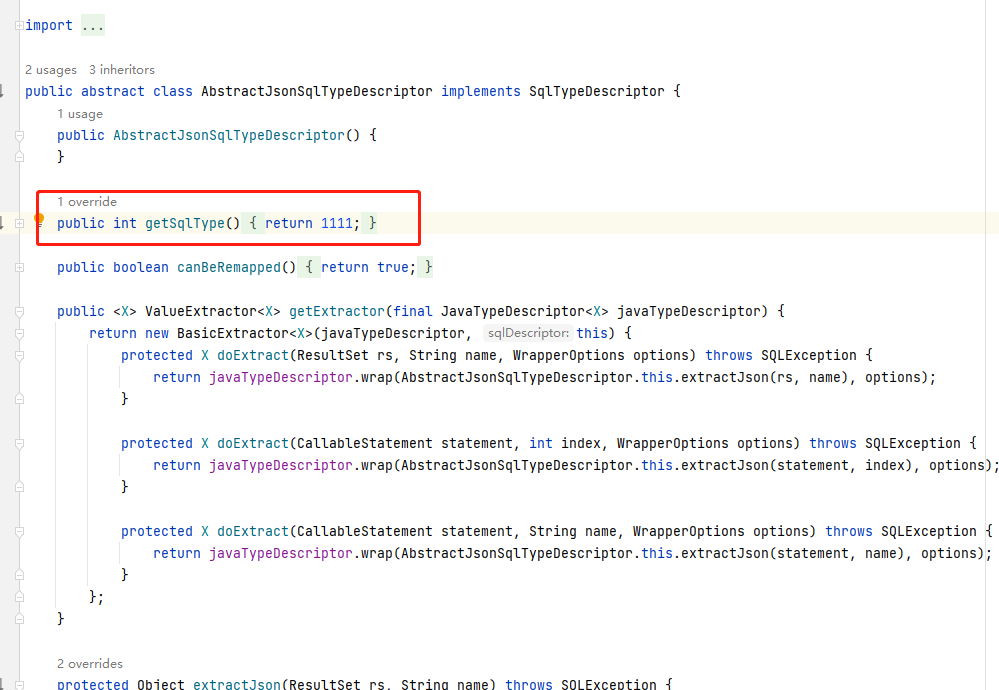Click the getSqlType method name
The width and height of the screenshot is (999, 690).
click(x=185, y=224)
